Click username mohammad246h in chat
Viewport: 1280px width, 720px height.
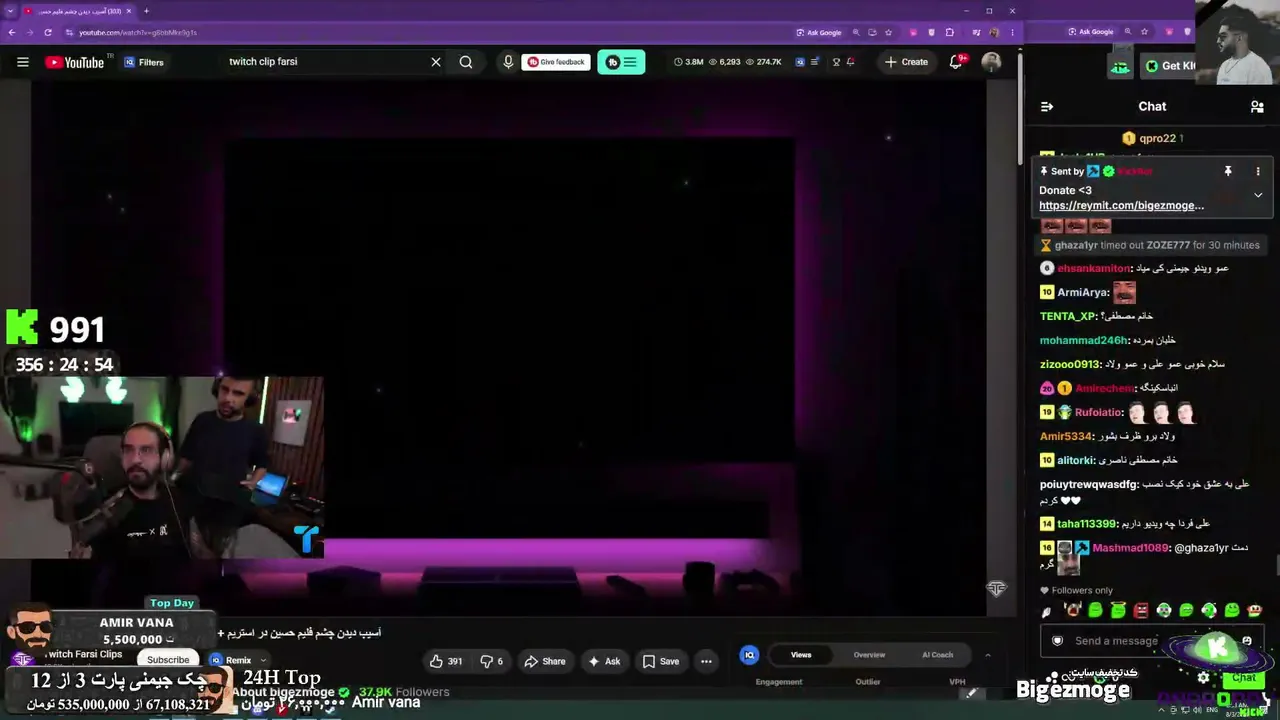click(1083, 340)
